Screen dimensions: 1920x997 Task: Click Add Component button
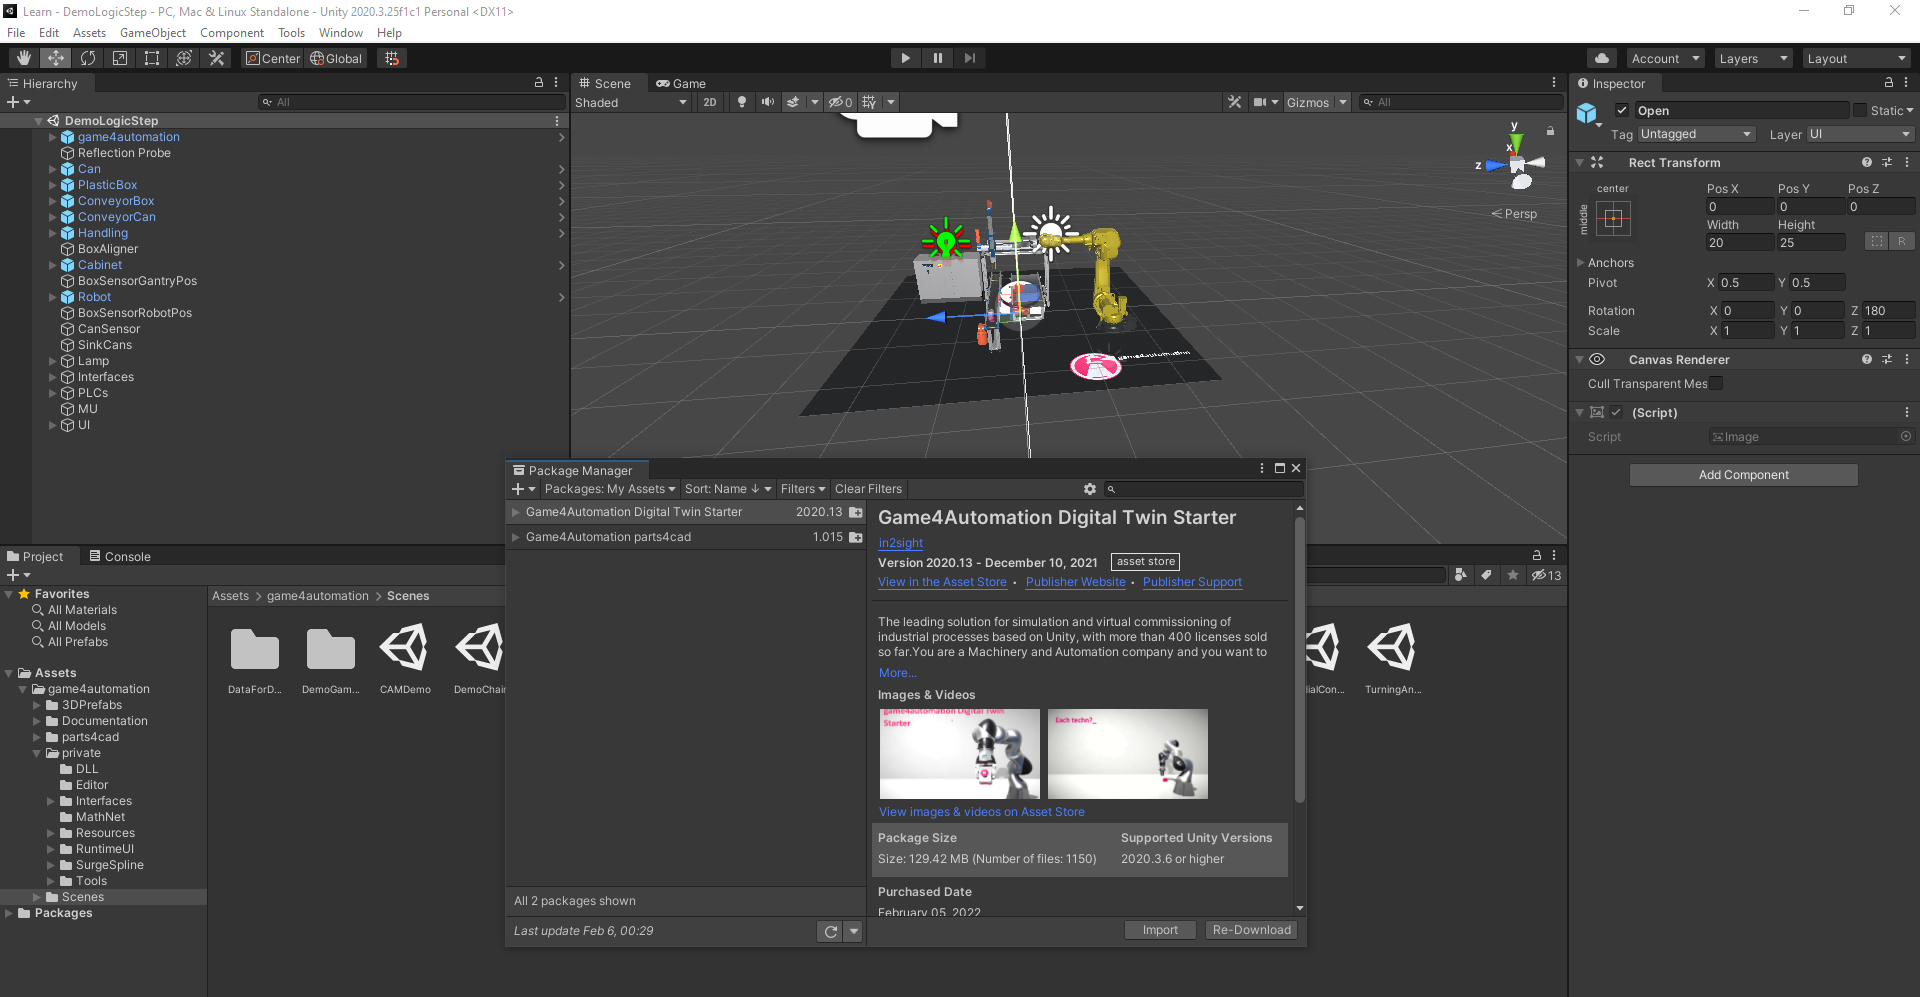tap(1744, 475)
